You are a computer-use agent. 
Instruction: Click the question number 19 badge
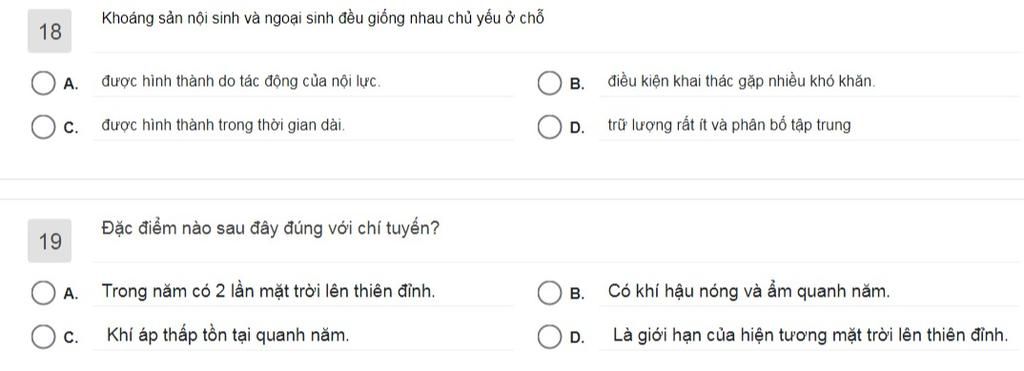[50, 242]
